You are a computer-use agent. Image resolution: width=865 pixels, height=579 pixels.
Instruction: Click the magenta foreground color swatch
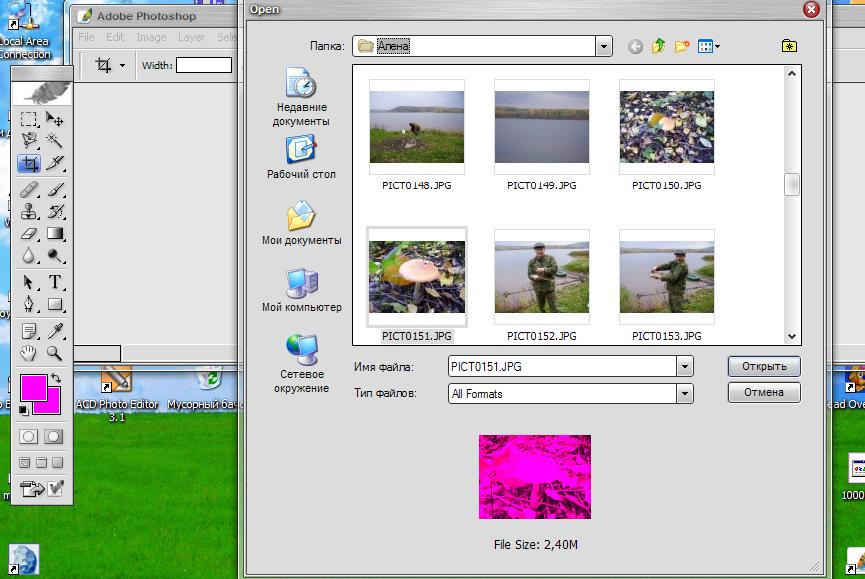tap(33, 387)
